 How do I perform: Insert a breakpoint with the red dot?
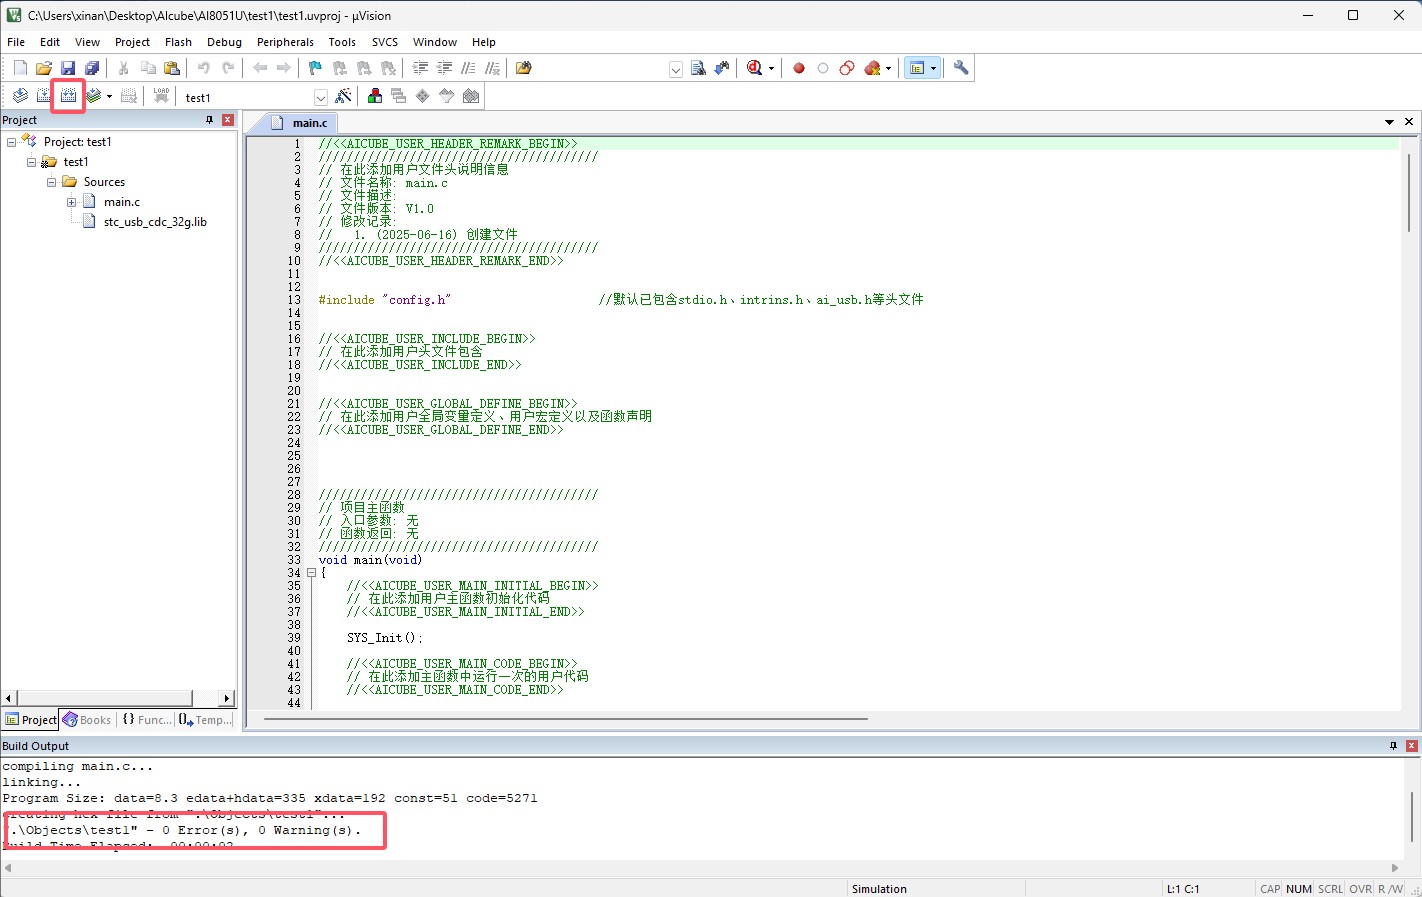point(799,68)
